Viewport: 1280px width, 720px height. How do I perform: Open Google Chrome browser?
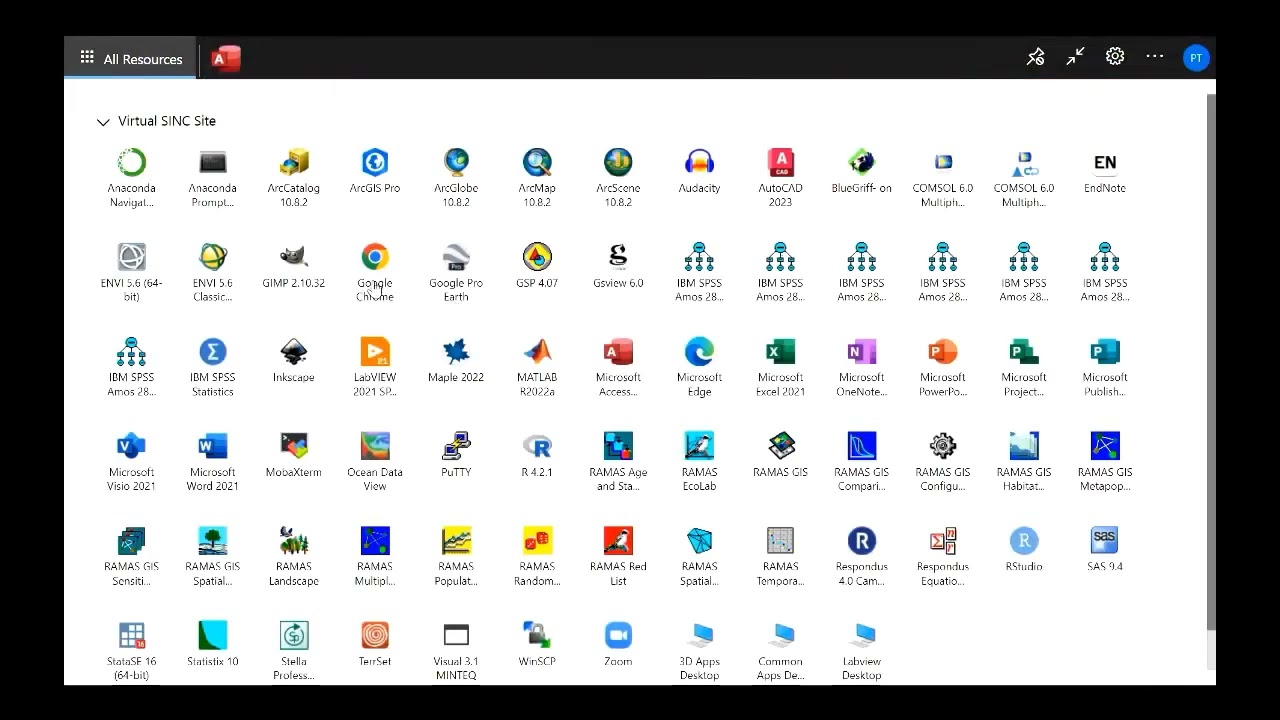375,272
